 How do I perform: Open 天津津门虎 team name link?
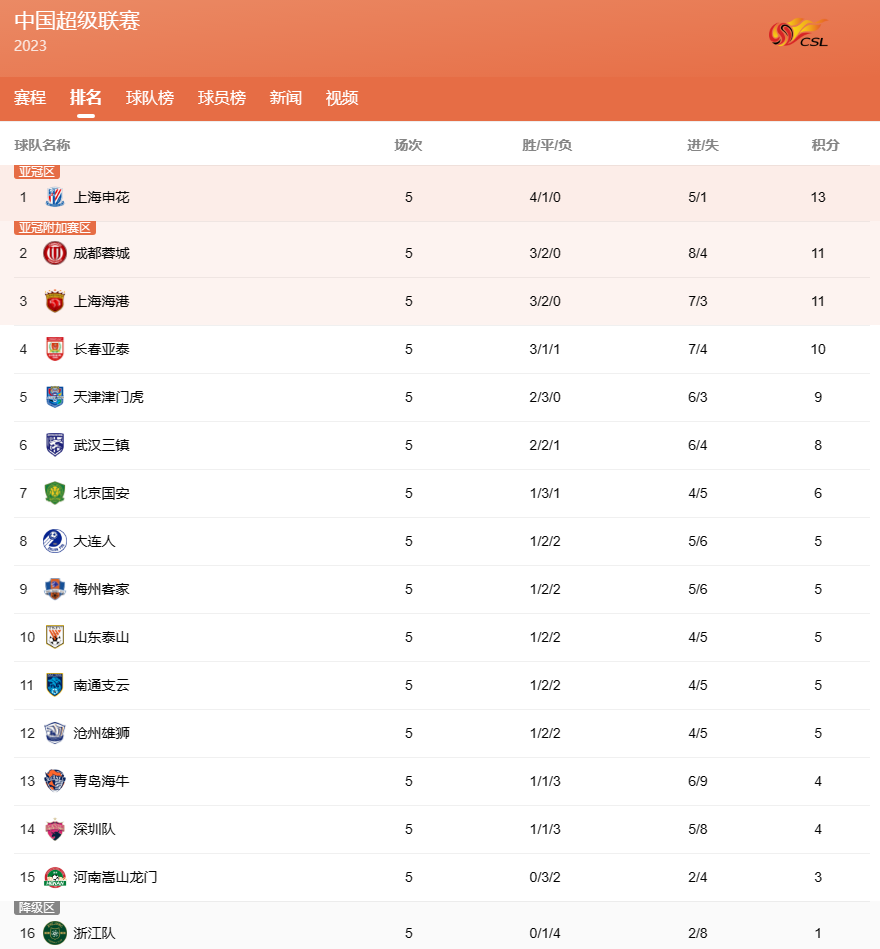point(108,397)
